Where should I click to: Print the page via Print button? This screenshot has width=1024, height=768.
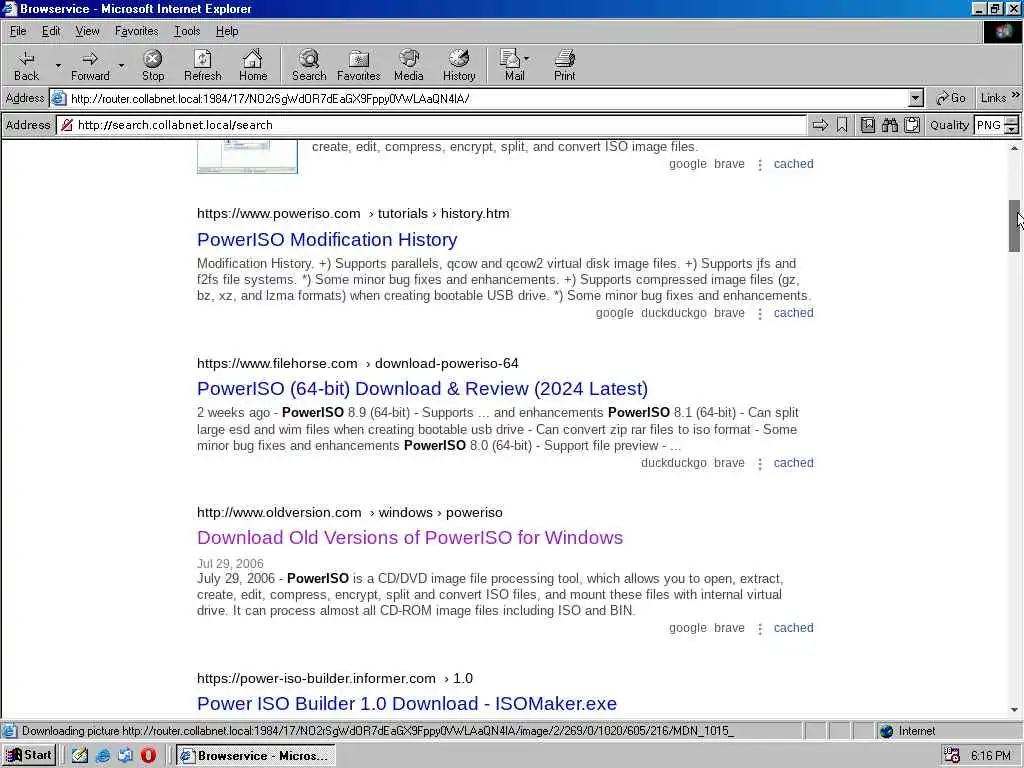click(x=564, y=65)
